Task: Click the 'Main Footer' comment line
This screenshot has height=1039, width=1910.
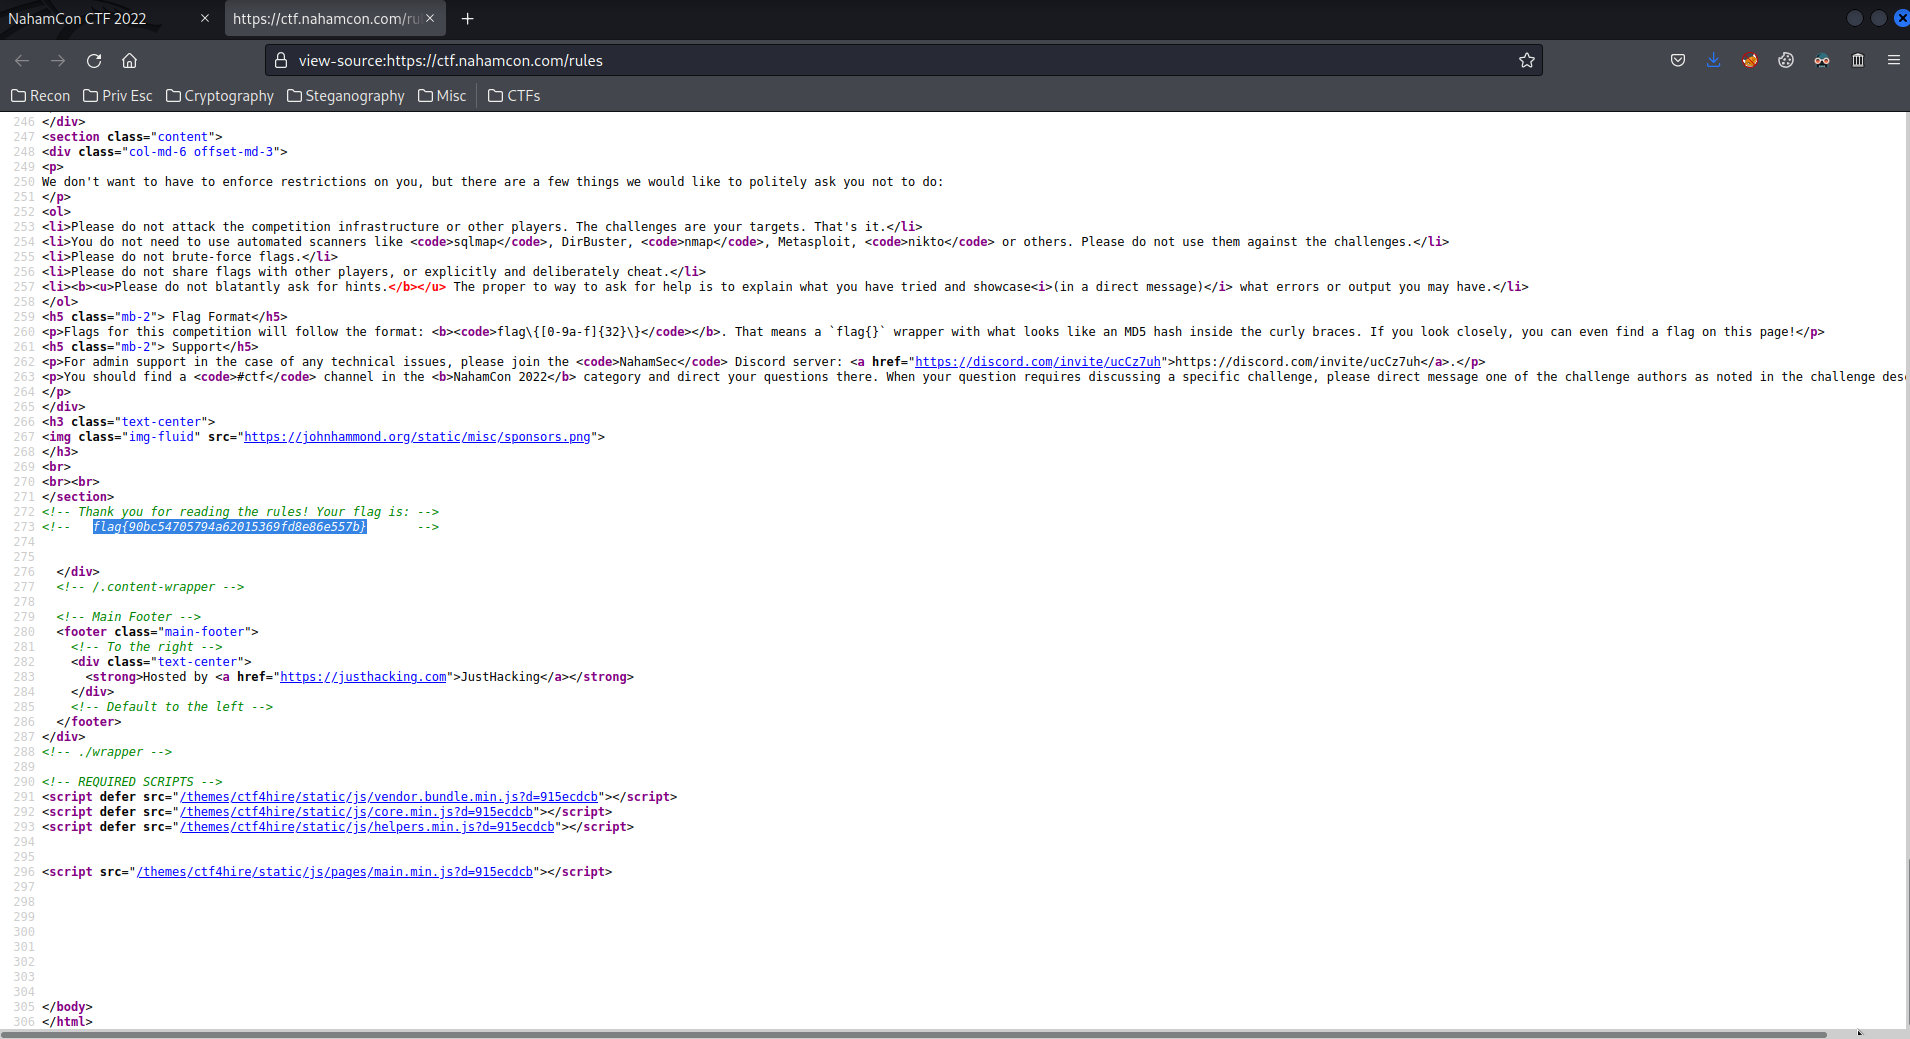Action: click(128, 617)
